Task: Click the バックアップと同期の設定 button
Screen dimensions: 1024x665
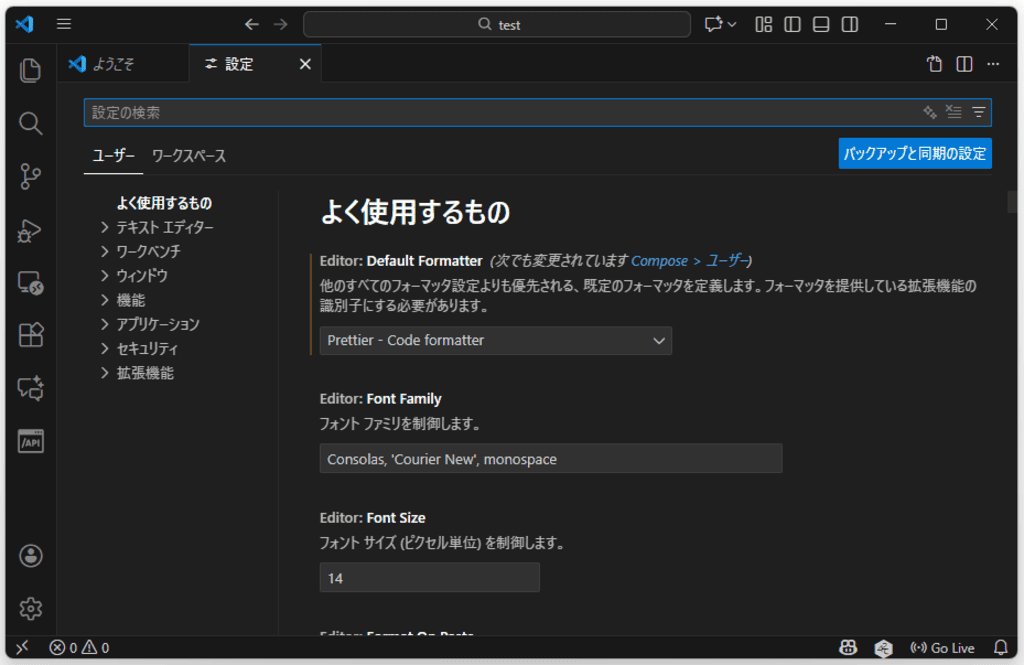Action: click(915, 153)
